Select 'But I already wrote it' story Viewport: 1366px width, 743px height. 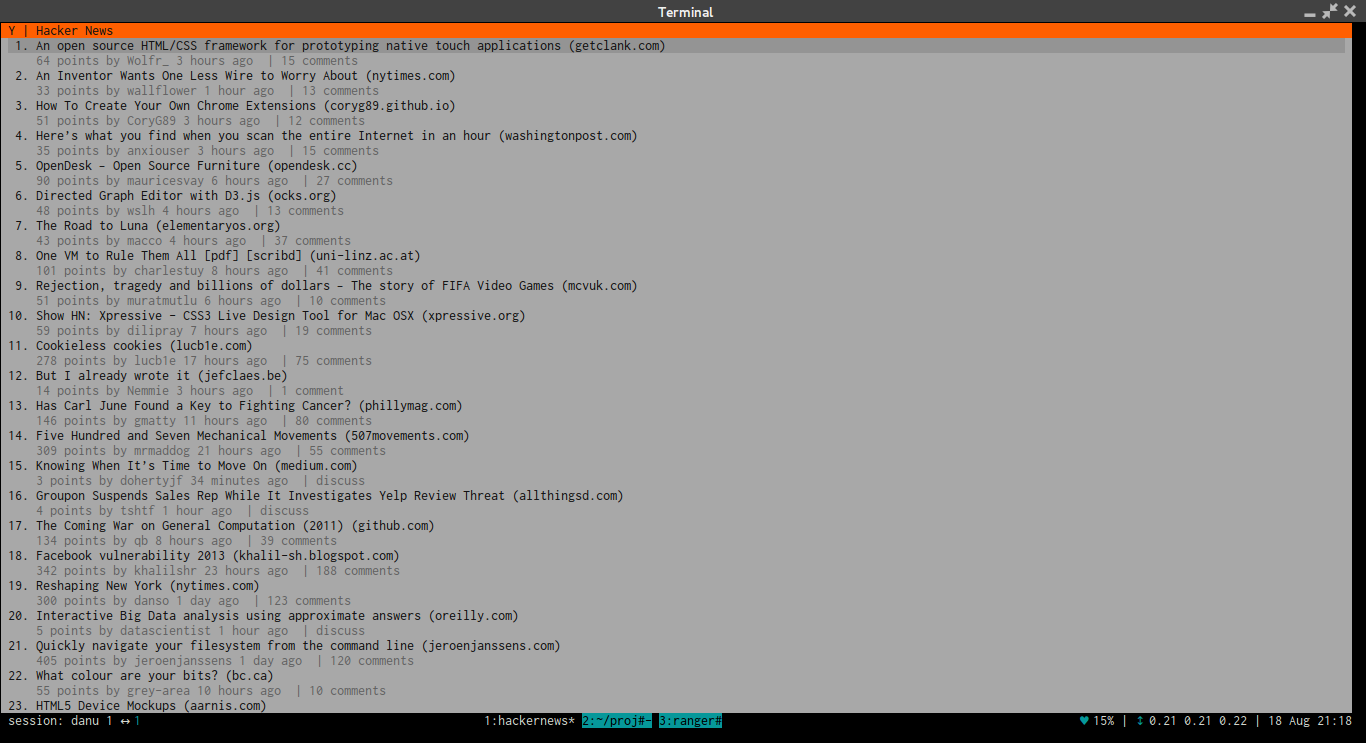(x=161, y=376)
